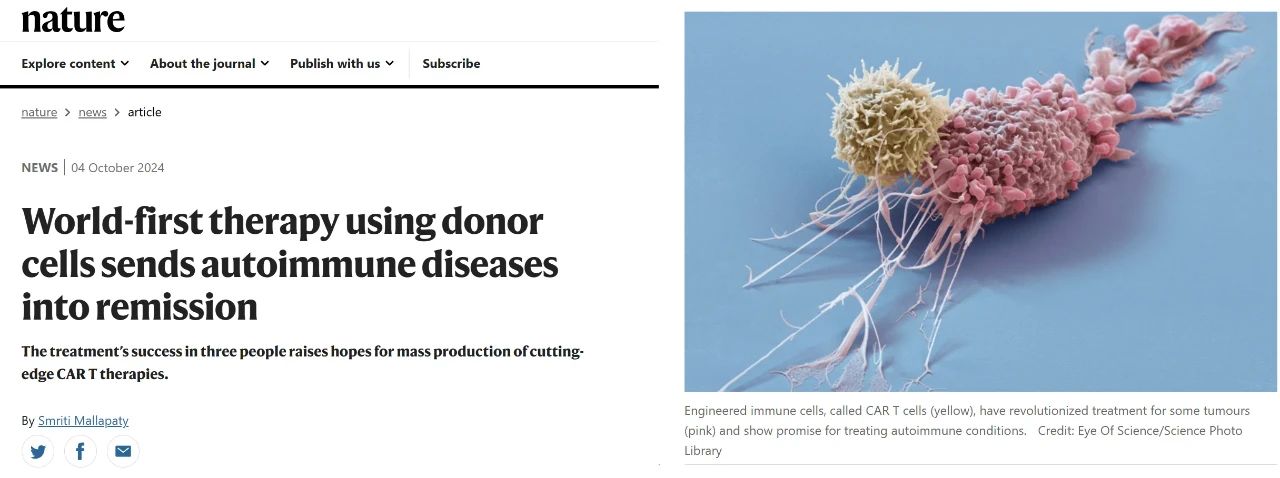Click the article subtitle summary
The width and height of the screenshot is (1280, 478).
click(x=302, y=362)
